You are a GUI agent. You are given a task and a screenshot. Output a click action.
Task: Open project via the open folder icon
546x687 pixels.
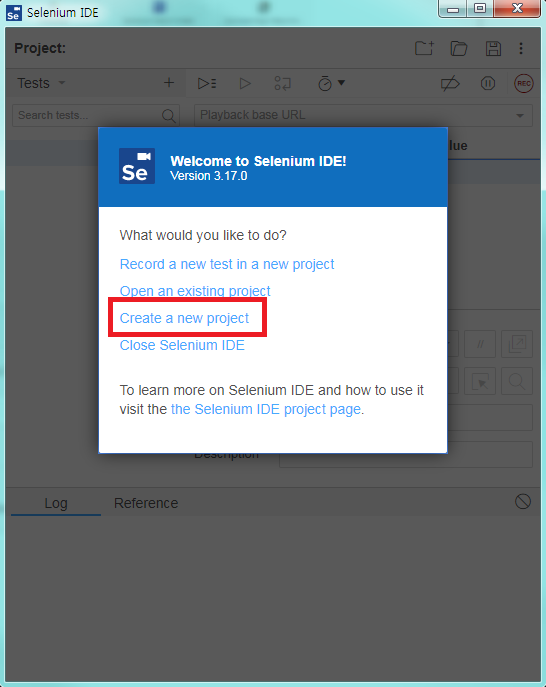(x=459, y=48)
